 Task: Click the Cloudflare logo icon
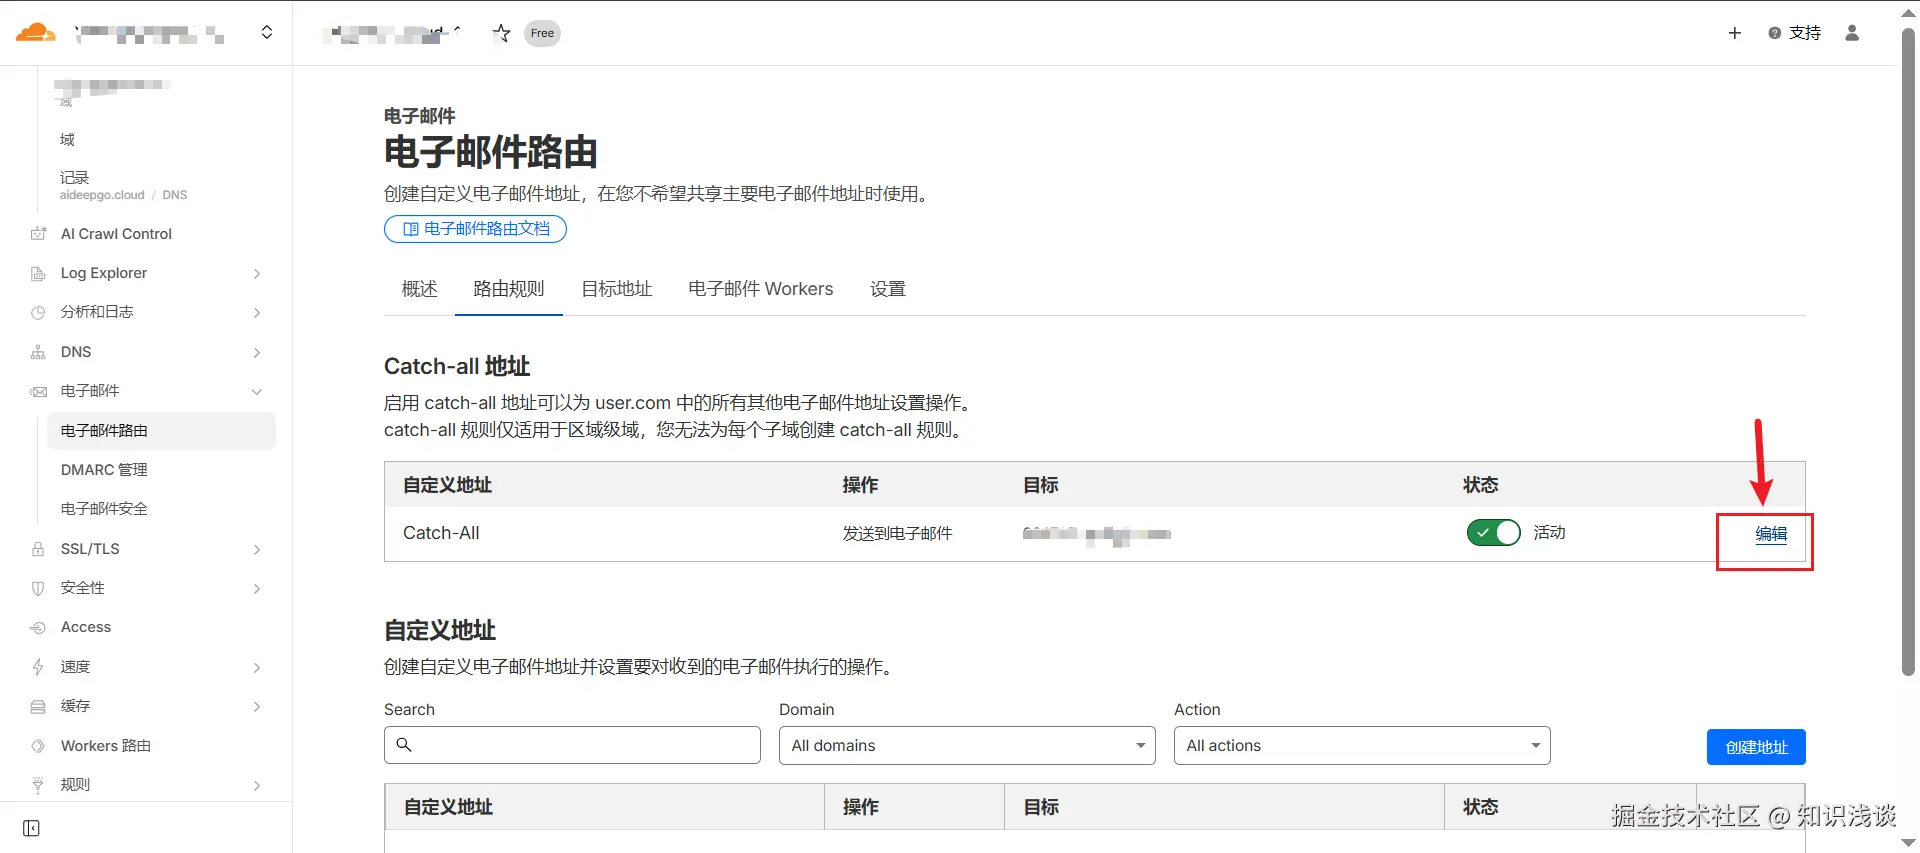pyautogui.click(x=36, y=33)
